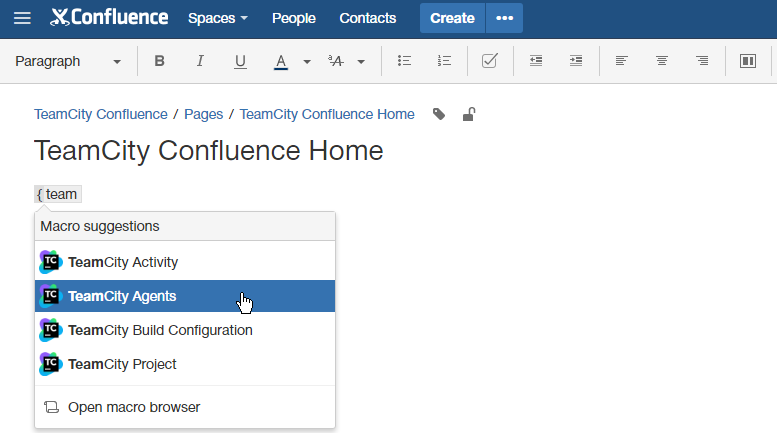This screenshot has height=433, width=777.
Task: Expand the text color picker arrow
Action: [307, 61]
